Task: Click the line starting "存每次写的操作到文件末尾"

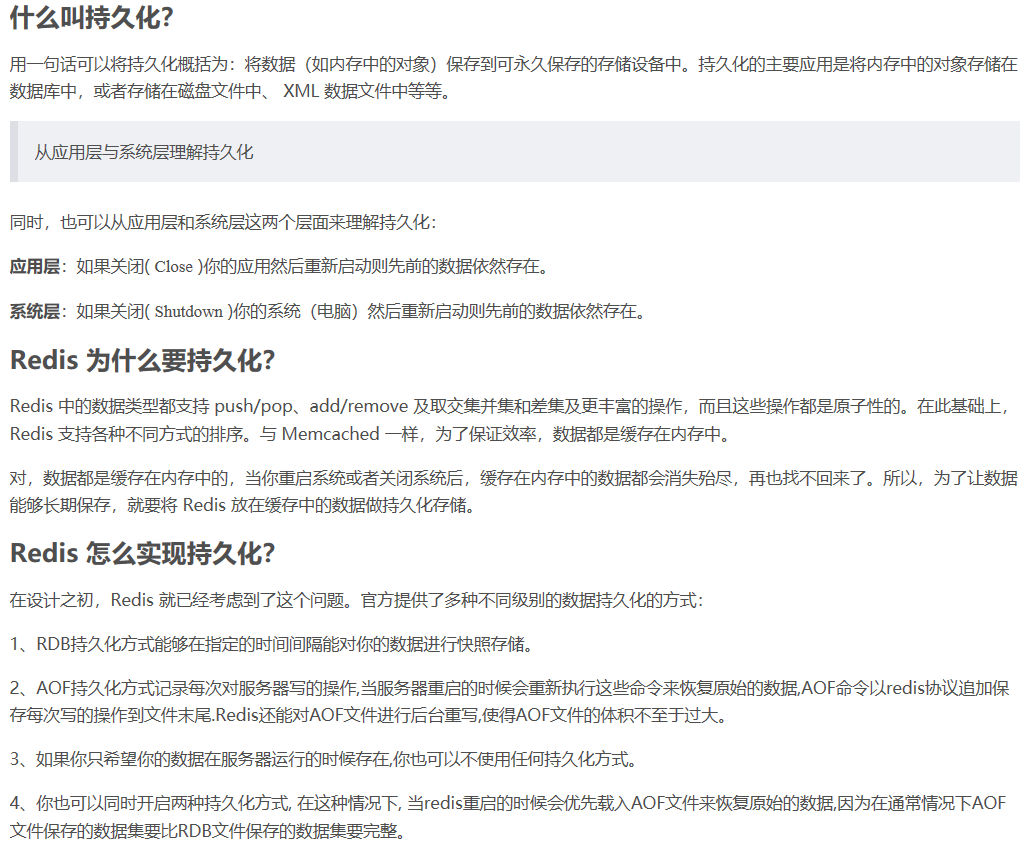Action: 369,715
